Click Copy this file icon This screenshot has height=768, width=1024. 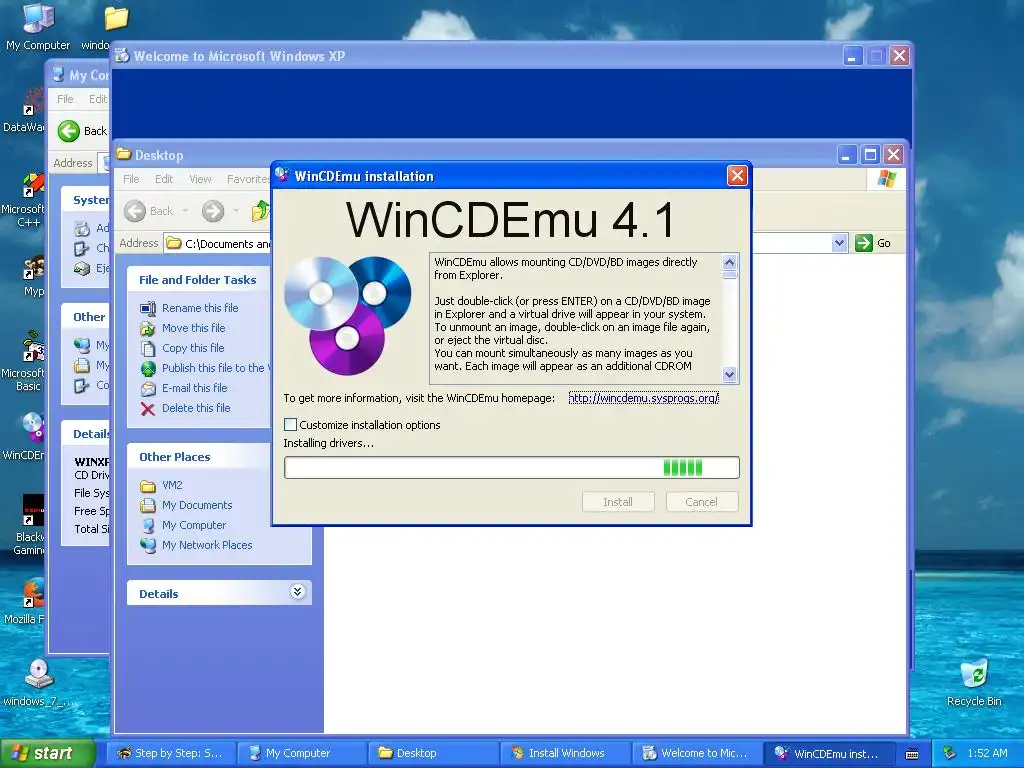pyautogui.click(x=148, y=348)
